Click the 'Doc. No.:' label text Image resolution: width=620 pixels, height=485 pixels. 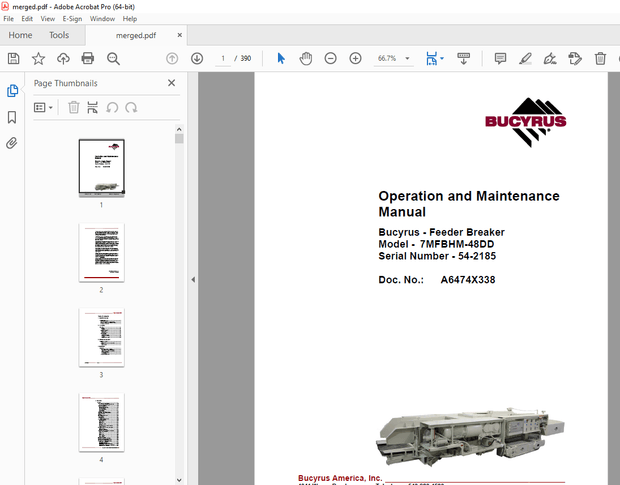(401, 280)
